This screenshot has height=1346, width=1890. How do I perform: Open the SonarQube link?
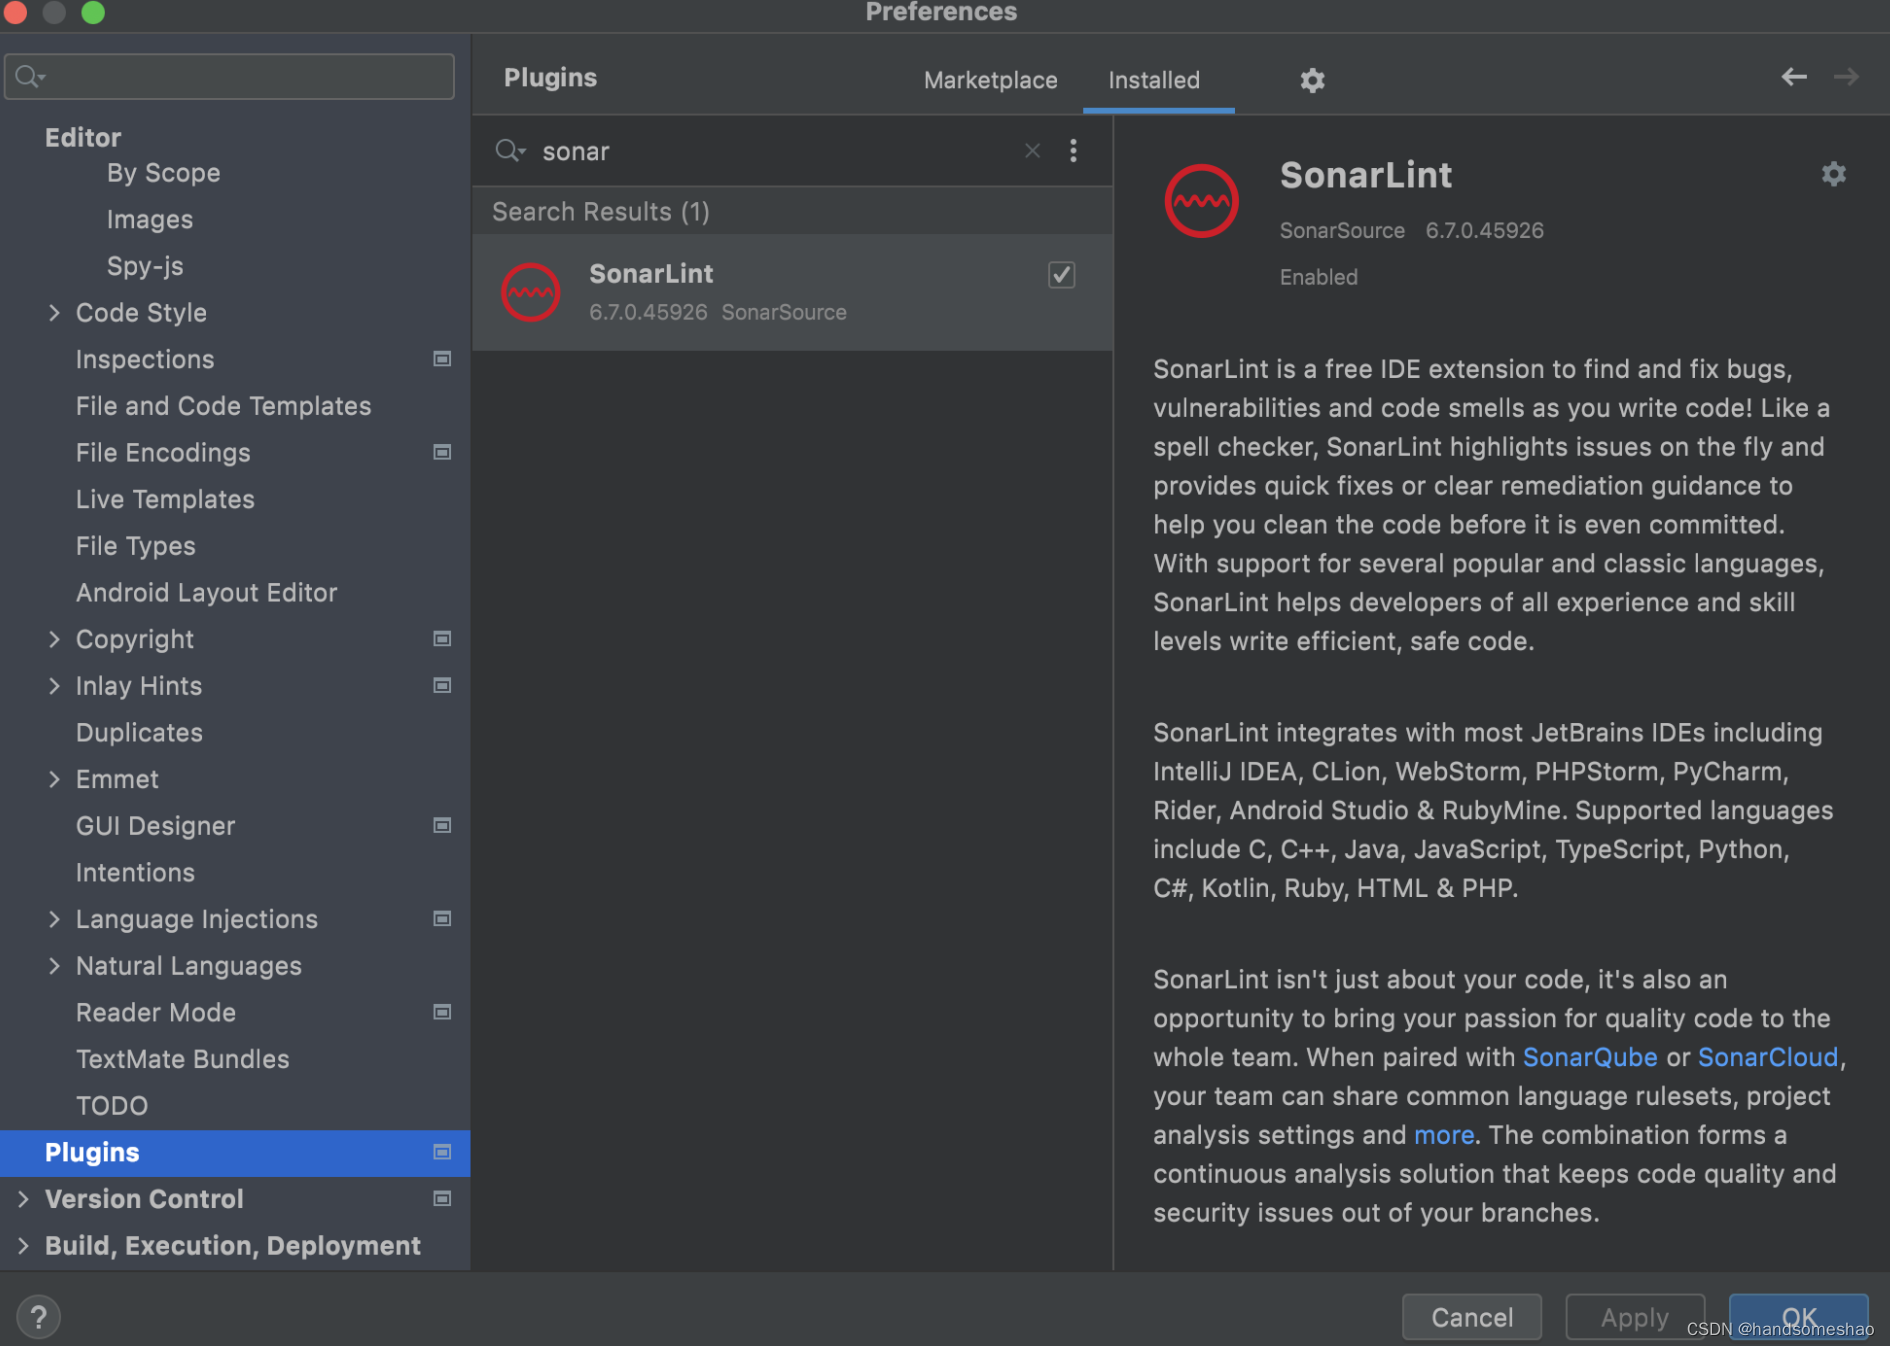1589,1057
